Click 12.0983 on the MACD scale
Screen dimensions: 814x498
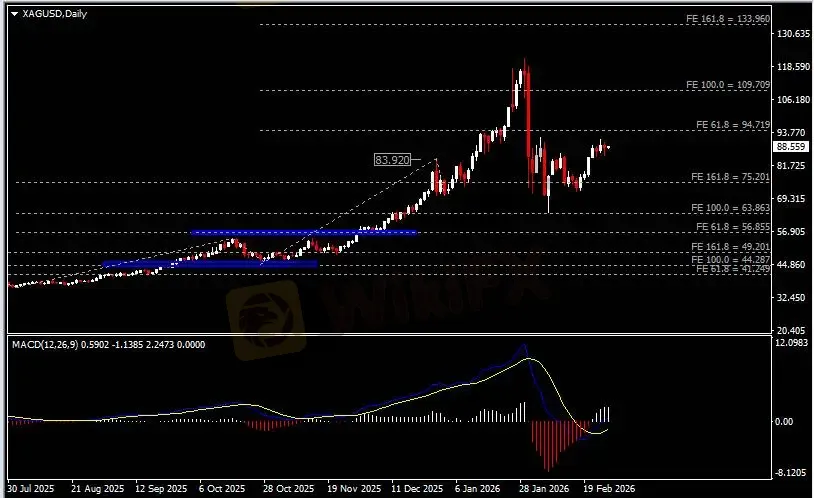click(791, 343)
